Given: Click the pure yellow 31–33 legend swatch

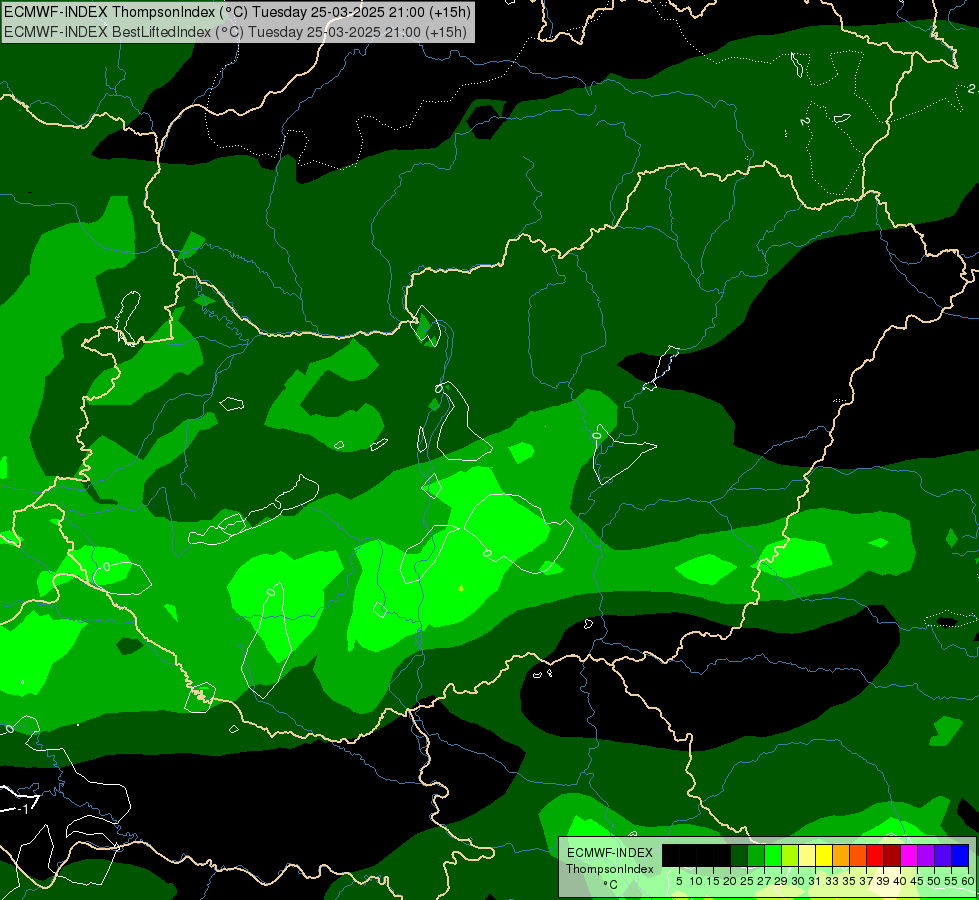Looking at the screenshot, I should click(x=824, y=855).
